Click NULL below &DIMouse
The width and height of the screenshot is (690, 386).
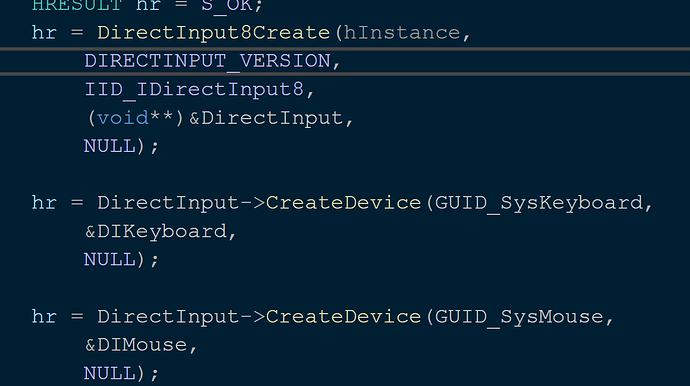pyautogui.click(x=110, y=373)
